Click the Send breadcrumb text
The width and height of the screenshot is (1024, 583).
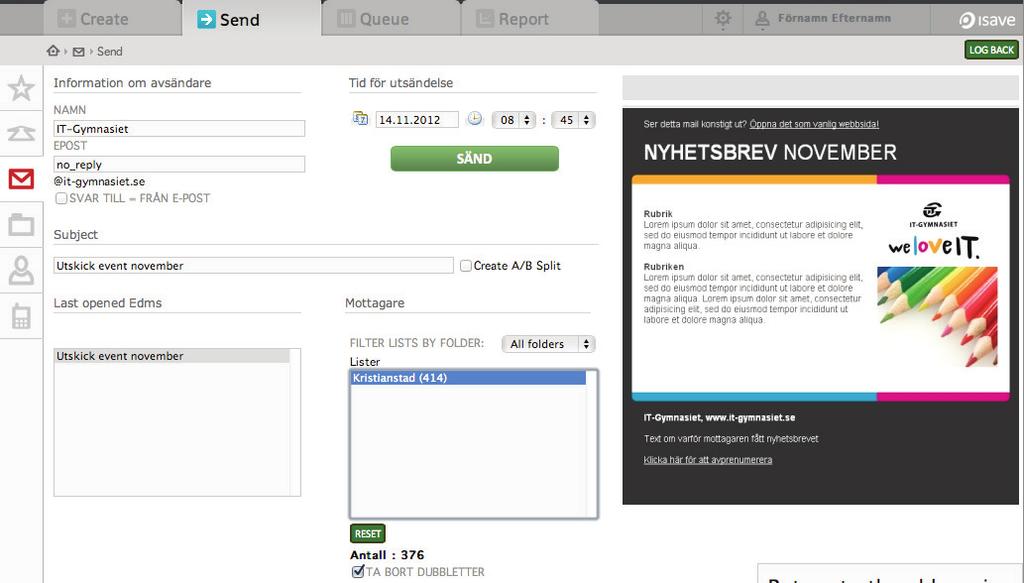pyautogui.click(x=110, y=52)
